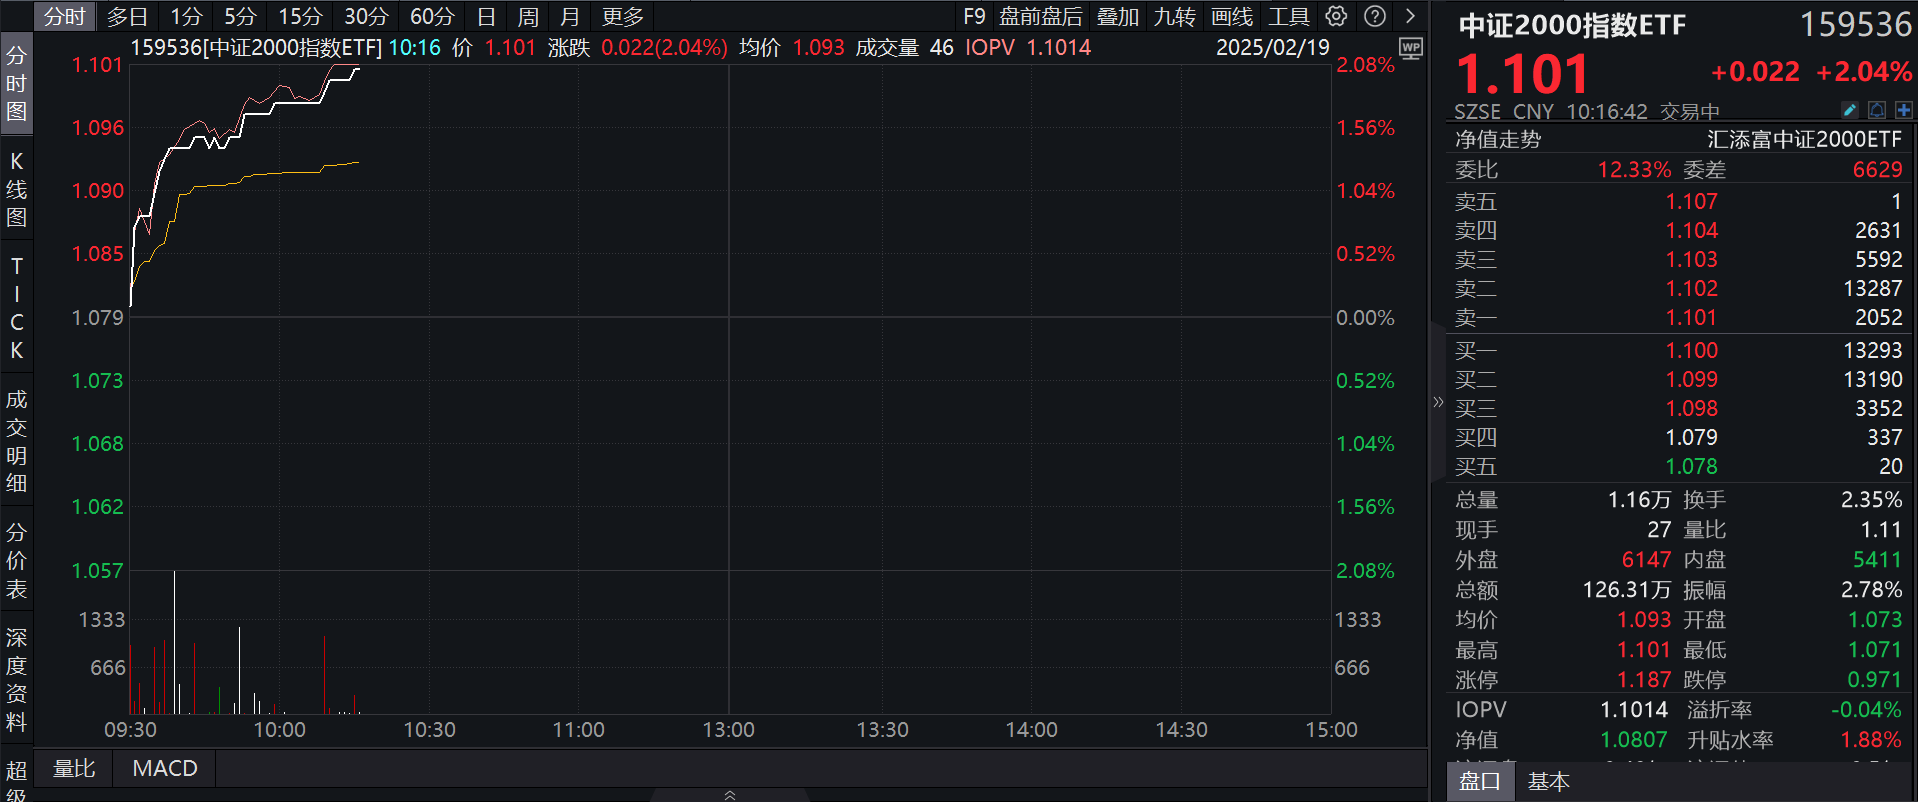Open chart settings gear icon
This screenshot has height=802, width=1918.
point(1336,16)
